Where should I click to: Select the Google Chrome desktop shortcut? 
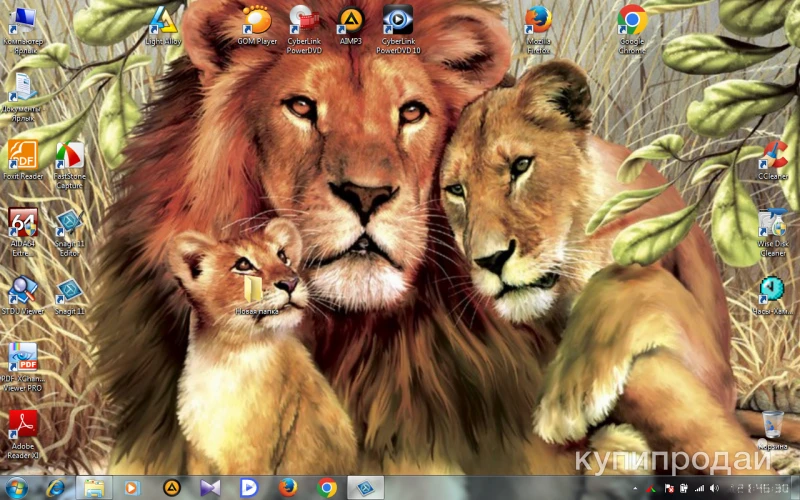(x=632, y=20)
